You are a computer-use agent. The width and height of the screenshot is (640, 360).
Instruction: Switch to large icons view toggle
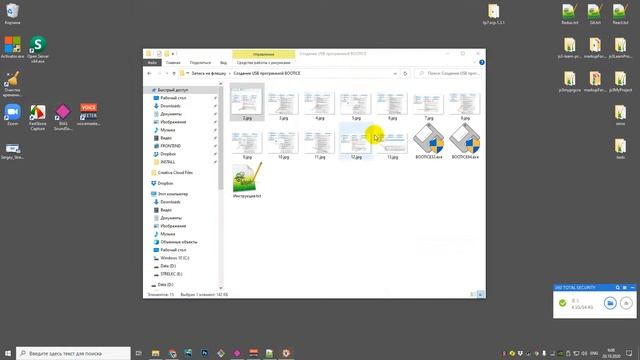click(x=480, y=294)
